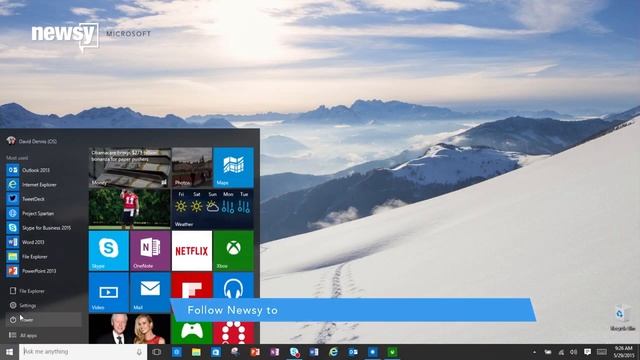Open Internet Explorer from the taskbar
Viewport: 640px width, 360px height.
point(333,352)
